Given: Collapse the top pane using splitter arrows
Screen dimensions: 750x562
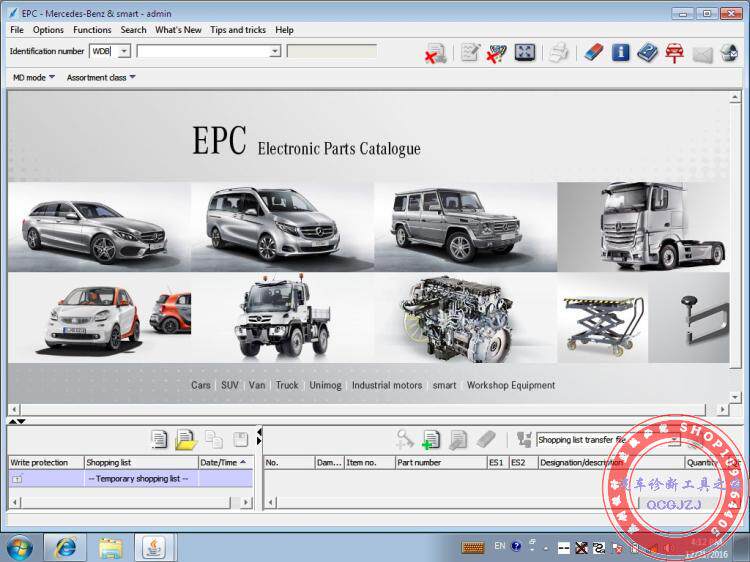Looking at the screenshot, I should [13, 421].
